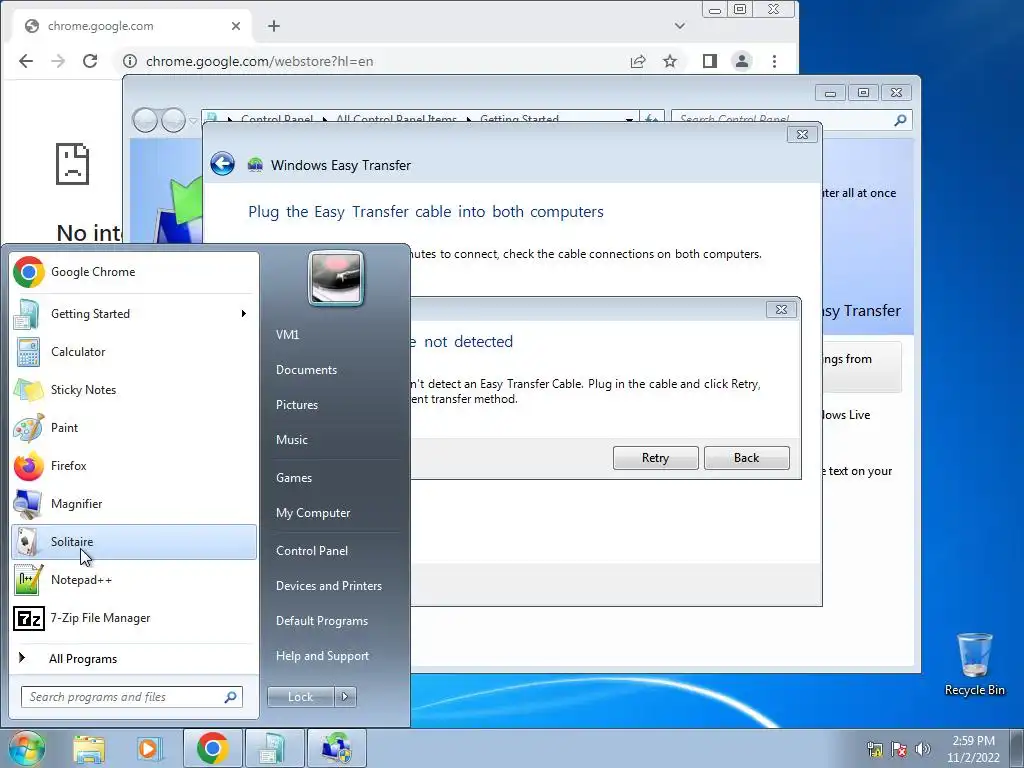Open the VM1 user folder
The image size is (1024, 768).
(287, 334)
